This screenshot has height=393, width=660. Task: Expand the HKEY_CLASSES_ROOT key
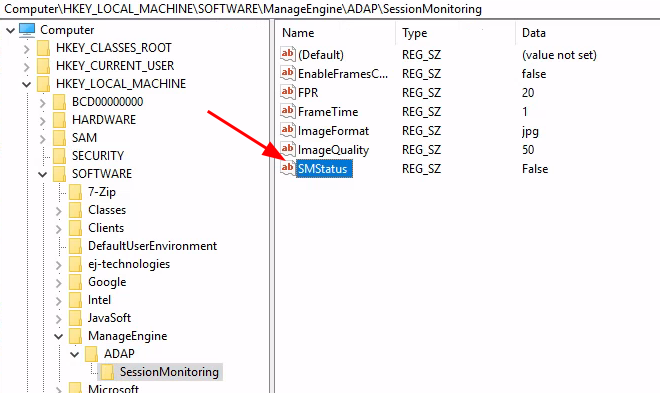(27, 49)
